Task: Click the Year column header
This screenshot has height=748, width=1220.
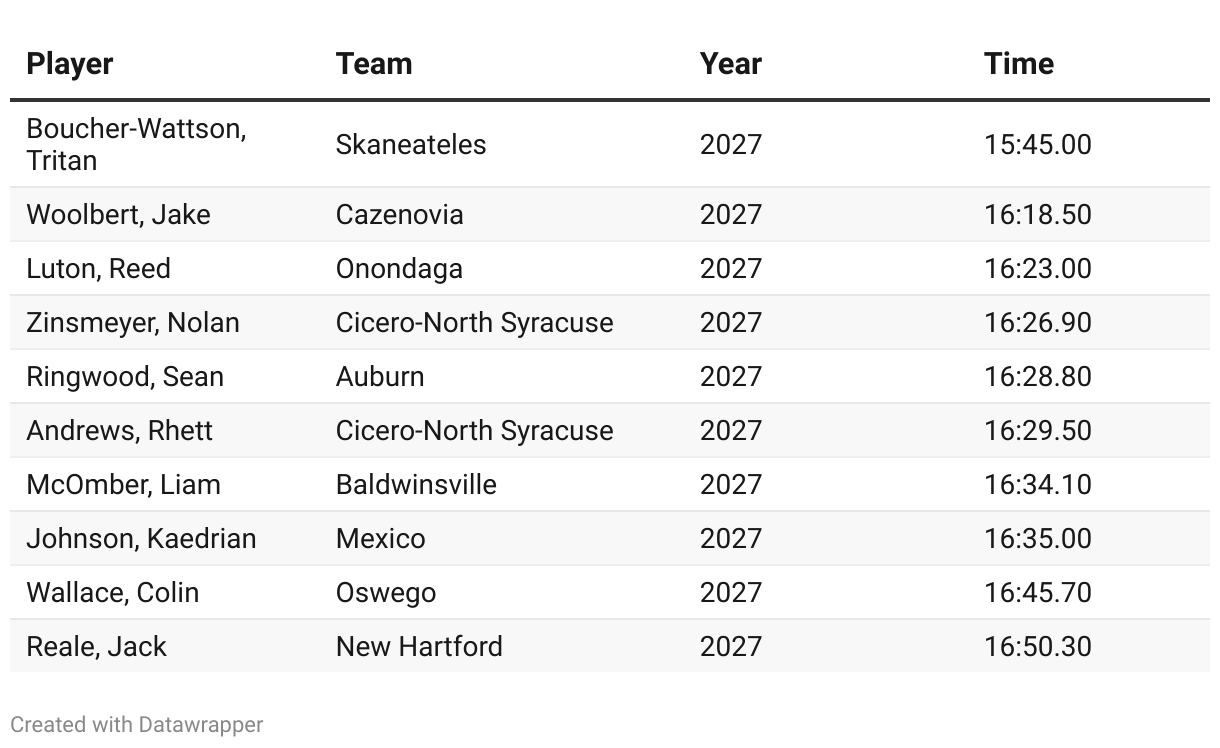Action: (730, 64)
